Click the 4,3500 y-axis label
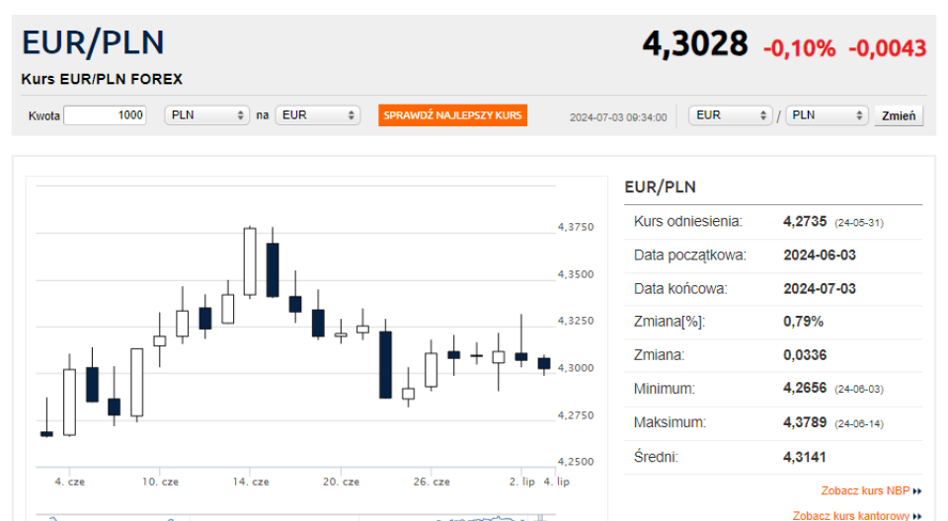 point(576,274)
